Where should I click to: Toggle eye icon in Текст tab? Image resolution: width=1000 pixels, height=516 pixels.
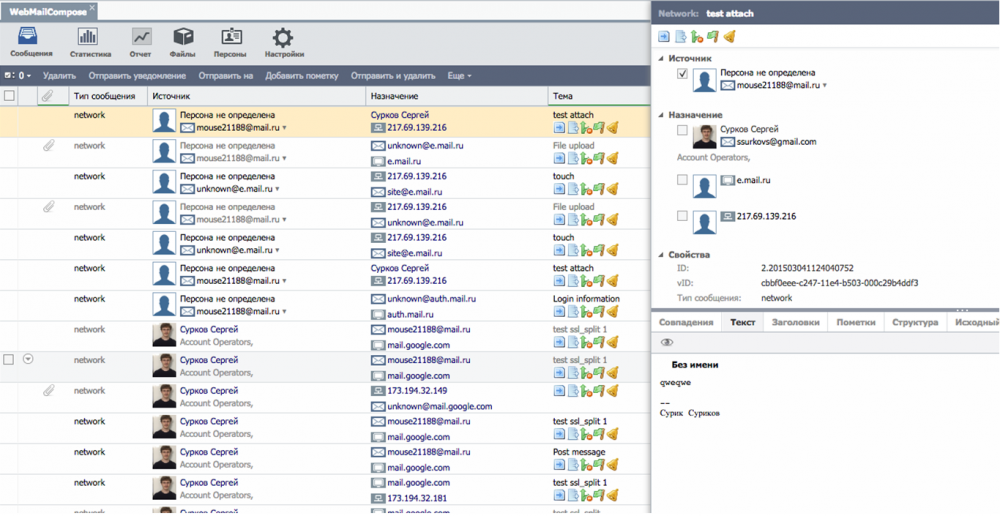point(667,342)
